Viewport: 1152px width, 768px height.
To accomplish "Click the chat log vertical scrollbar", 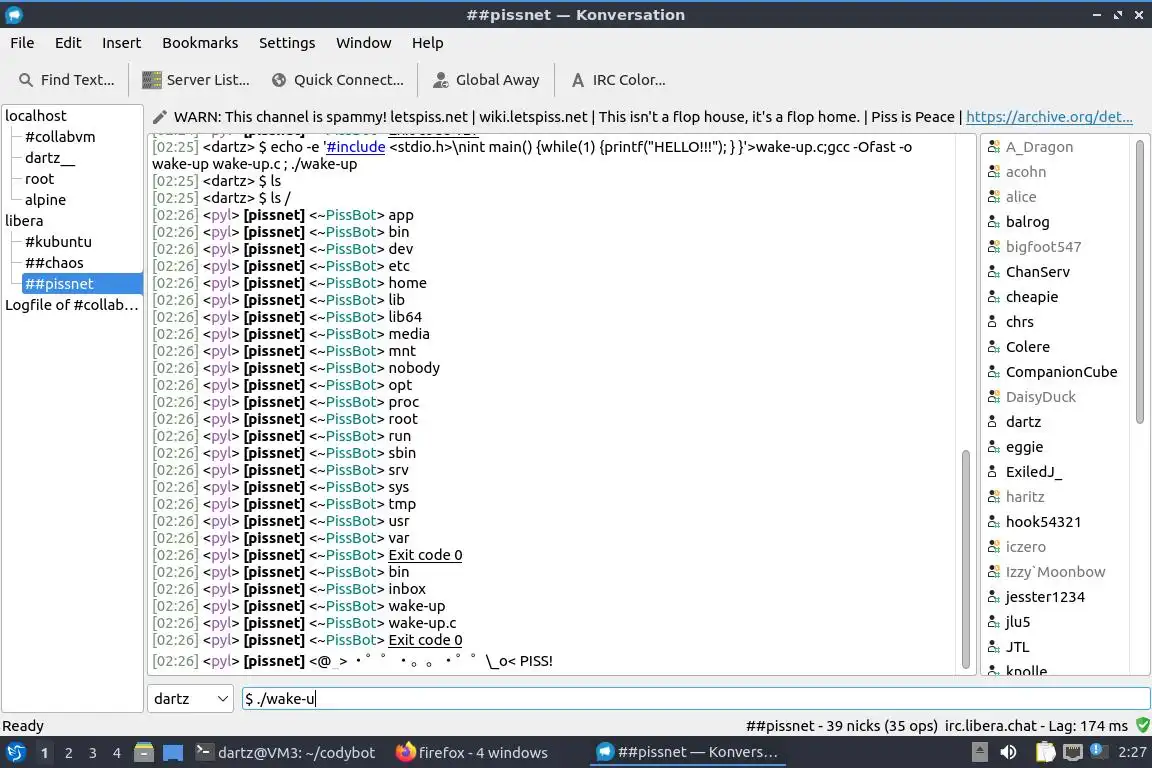I will pyautogui.click(x=965, y=559).
